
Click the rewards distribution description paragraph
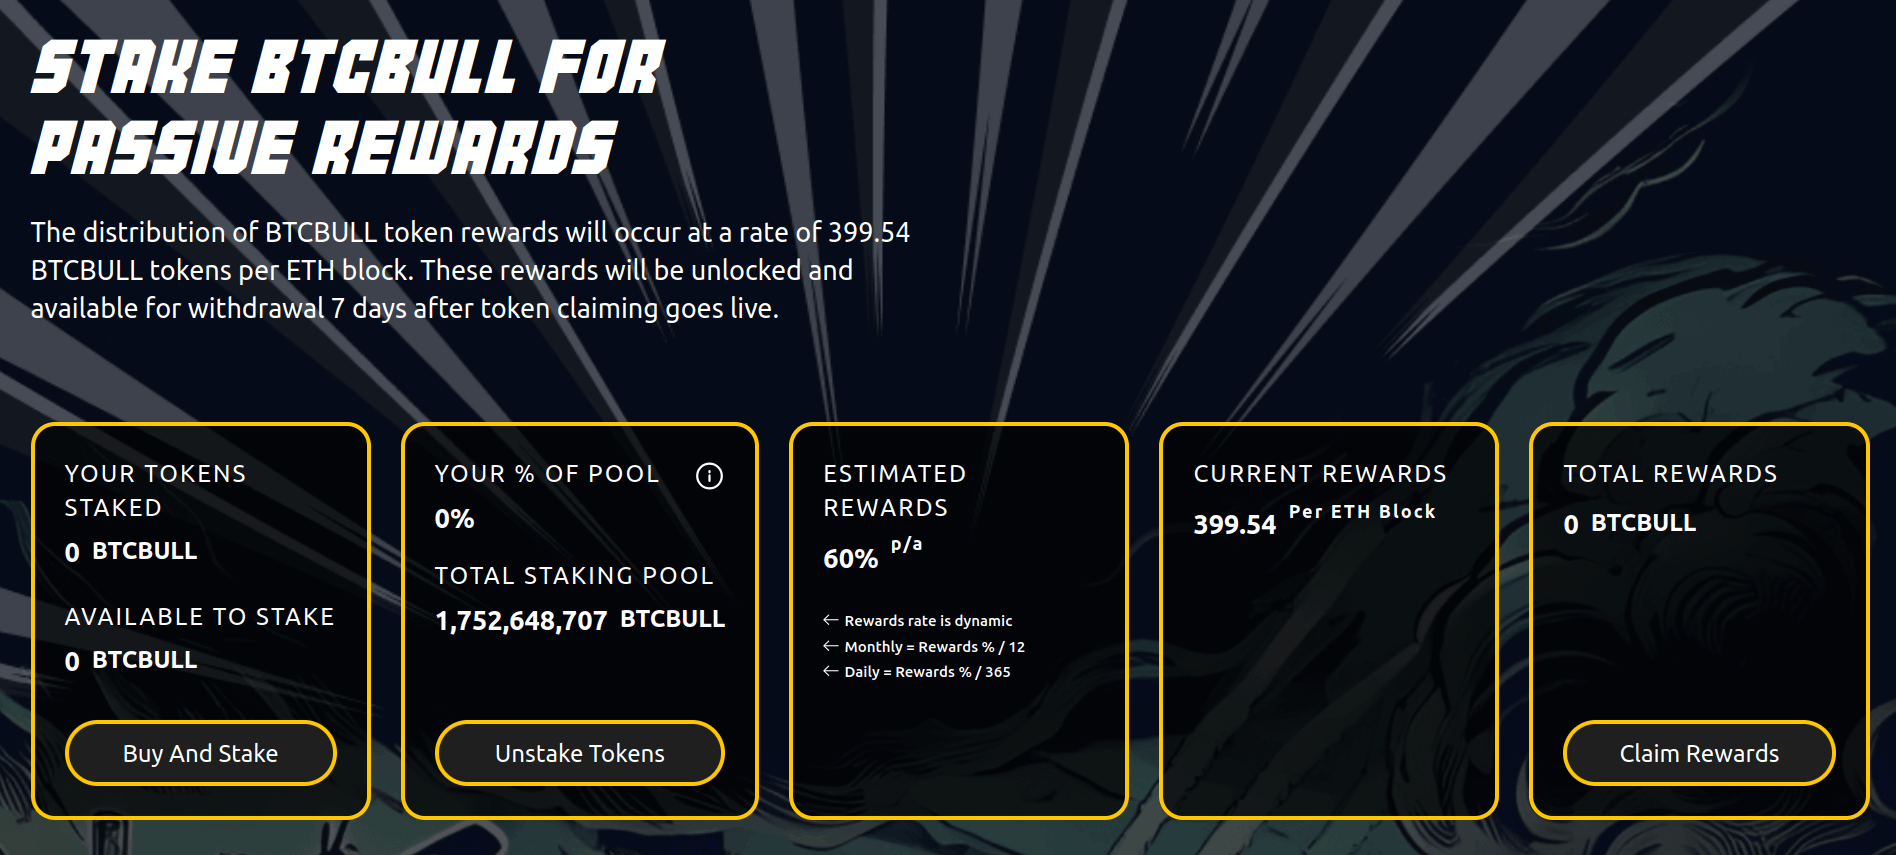(470, 270)
